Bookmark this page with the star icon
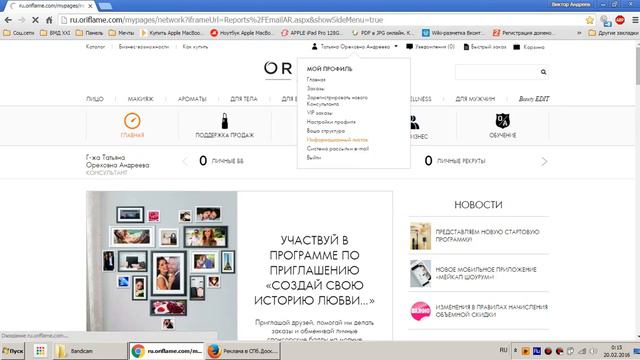The height and width of the screenshot is (360, 640). click(589, 20)
